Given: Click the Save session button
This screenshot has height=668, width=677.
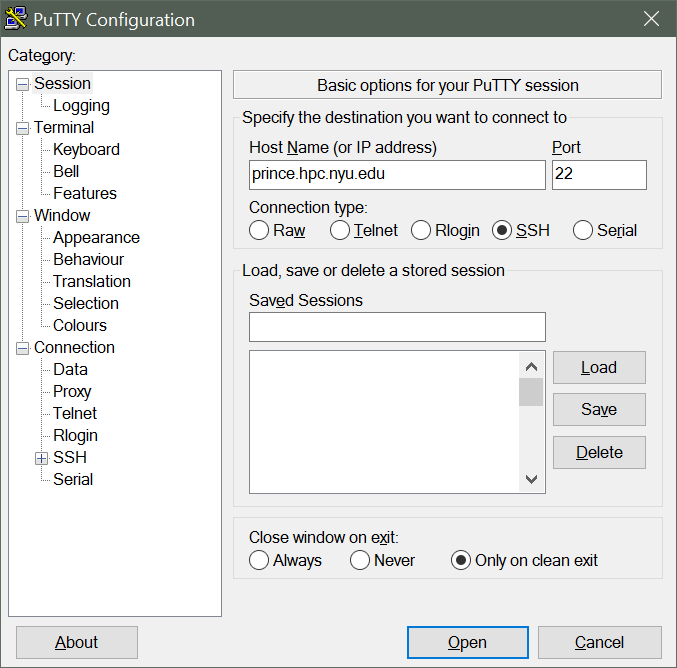Looking at the screenshot, I should tap(599, 410).
